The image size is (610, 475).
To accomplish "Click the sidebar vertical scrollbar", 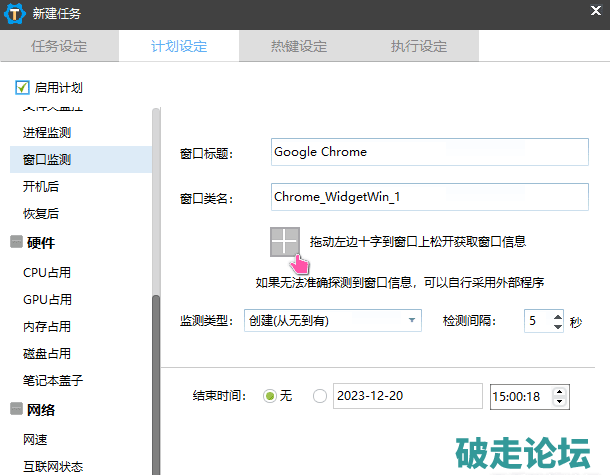I will 155,380.
